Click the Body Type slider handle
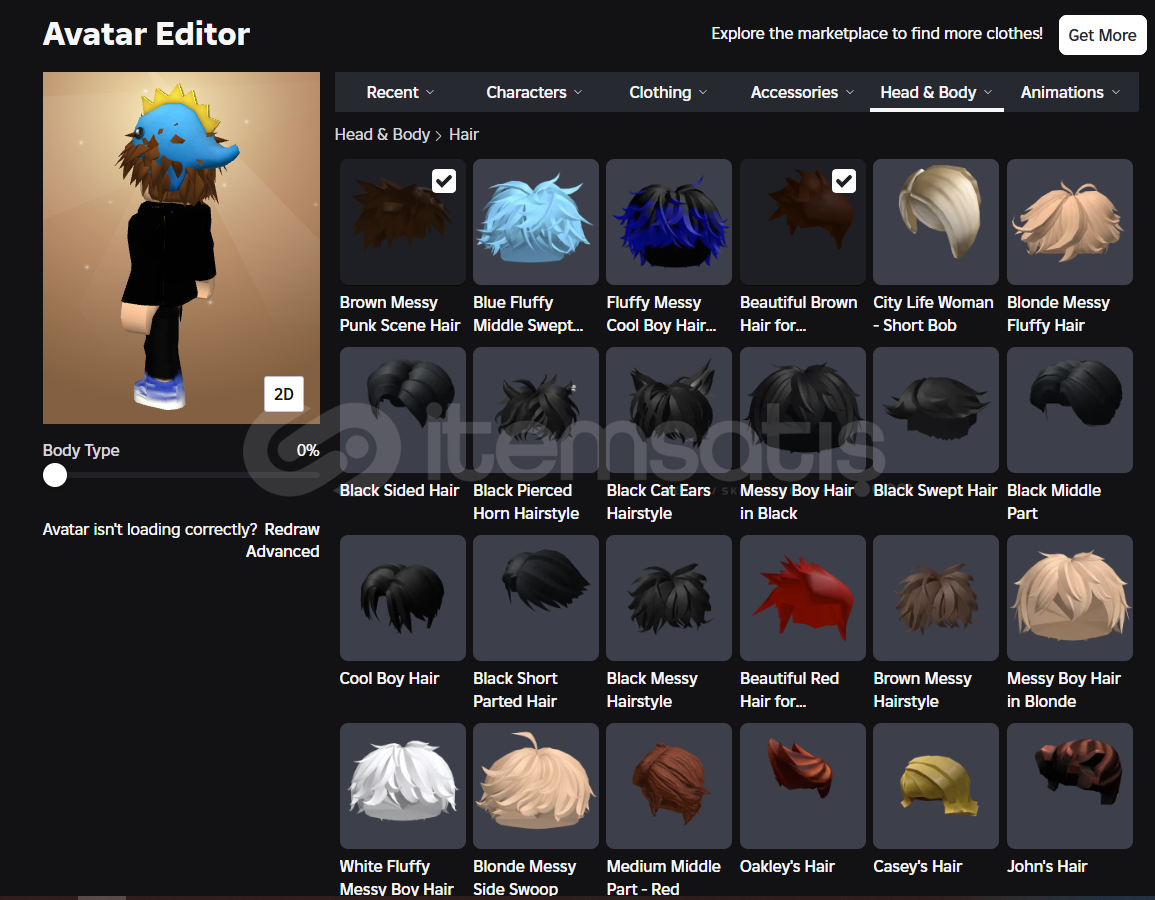The image size is (1155, 900). click(x=55, y=475)
